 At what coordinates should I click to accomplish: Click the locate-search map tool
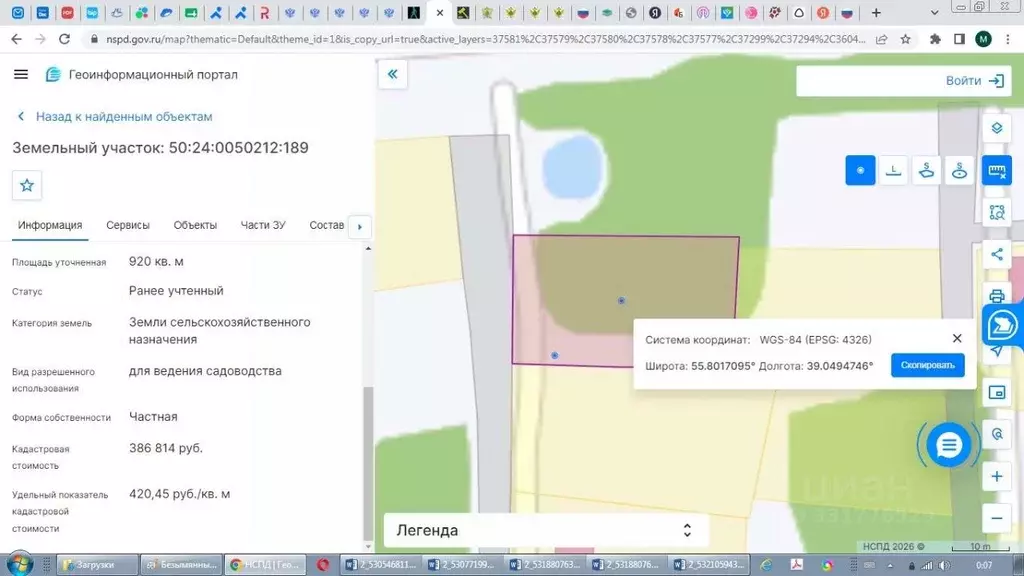point(997,434)
